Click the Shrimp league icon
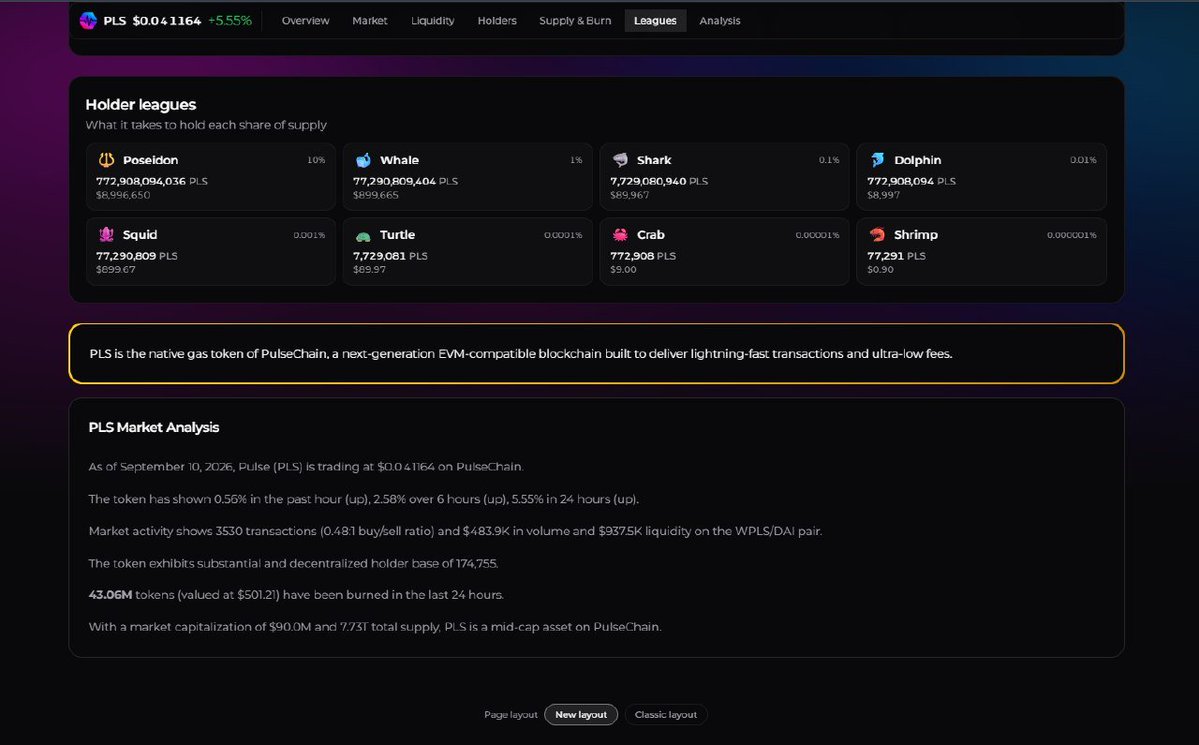Viewport: 1199px width, 745px height. 877,234
